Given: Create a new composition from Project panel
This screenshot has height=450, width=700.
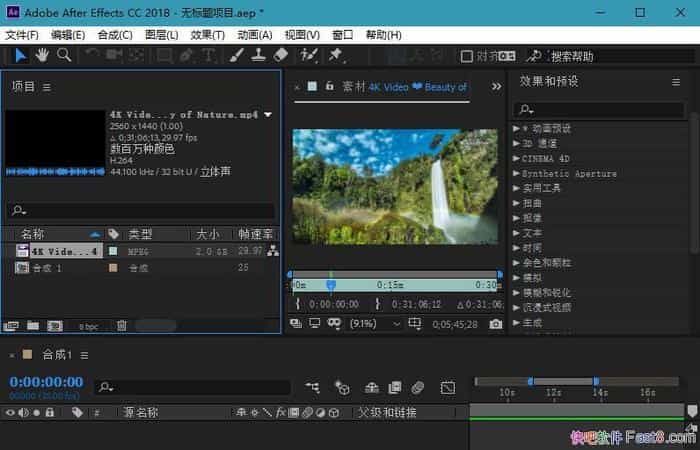Looking at the screenshot, I should tap(55, 326).
